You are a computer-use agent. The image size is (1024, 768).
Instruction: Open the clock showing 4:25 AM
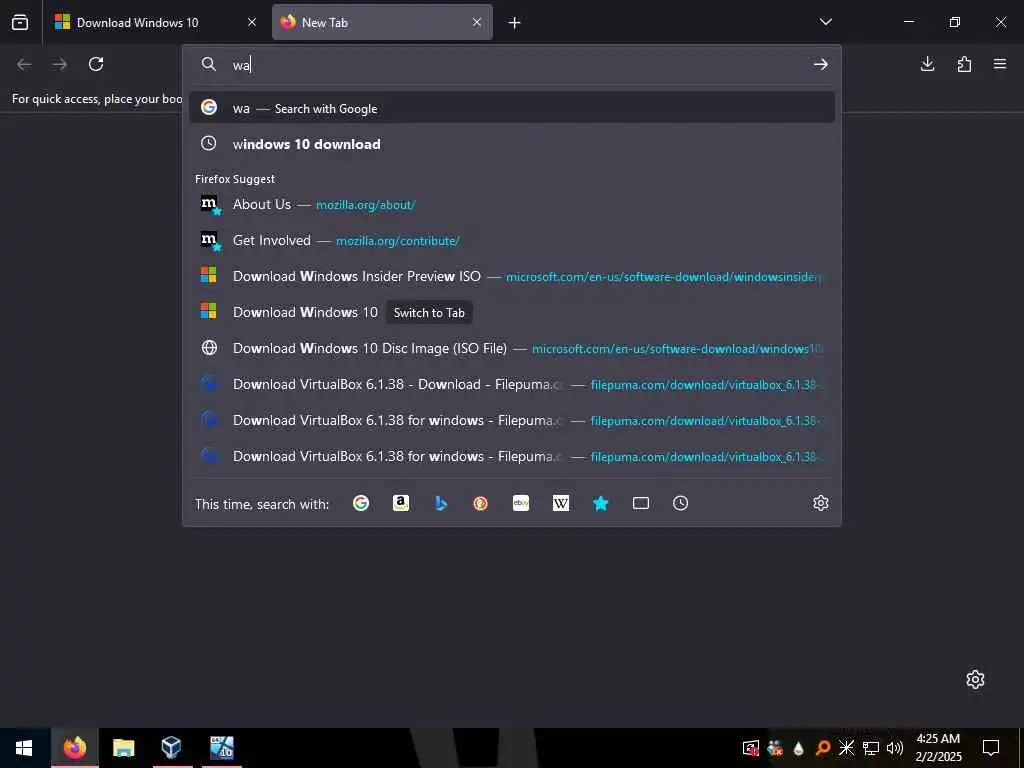tap(938, 748)
